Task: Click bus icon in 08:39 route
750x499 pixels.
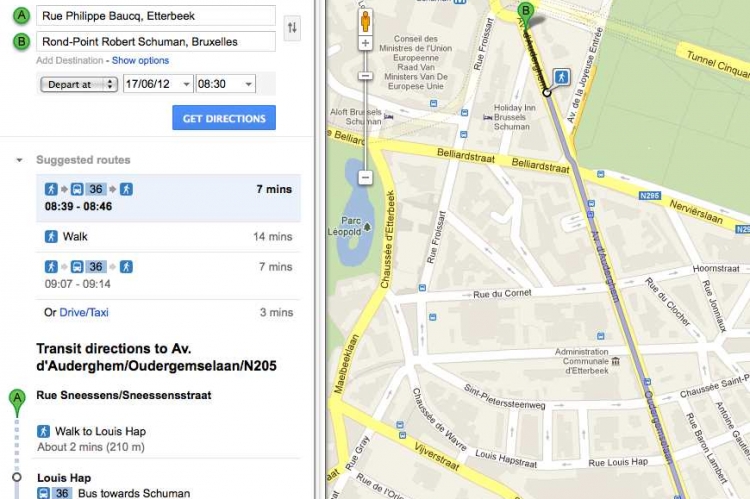Action: click(x=77, y=189)
